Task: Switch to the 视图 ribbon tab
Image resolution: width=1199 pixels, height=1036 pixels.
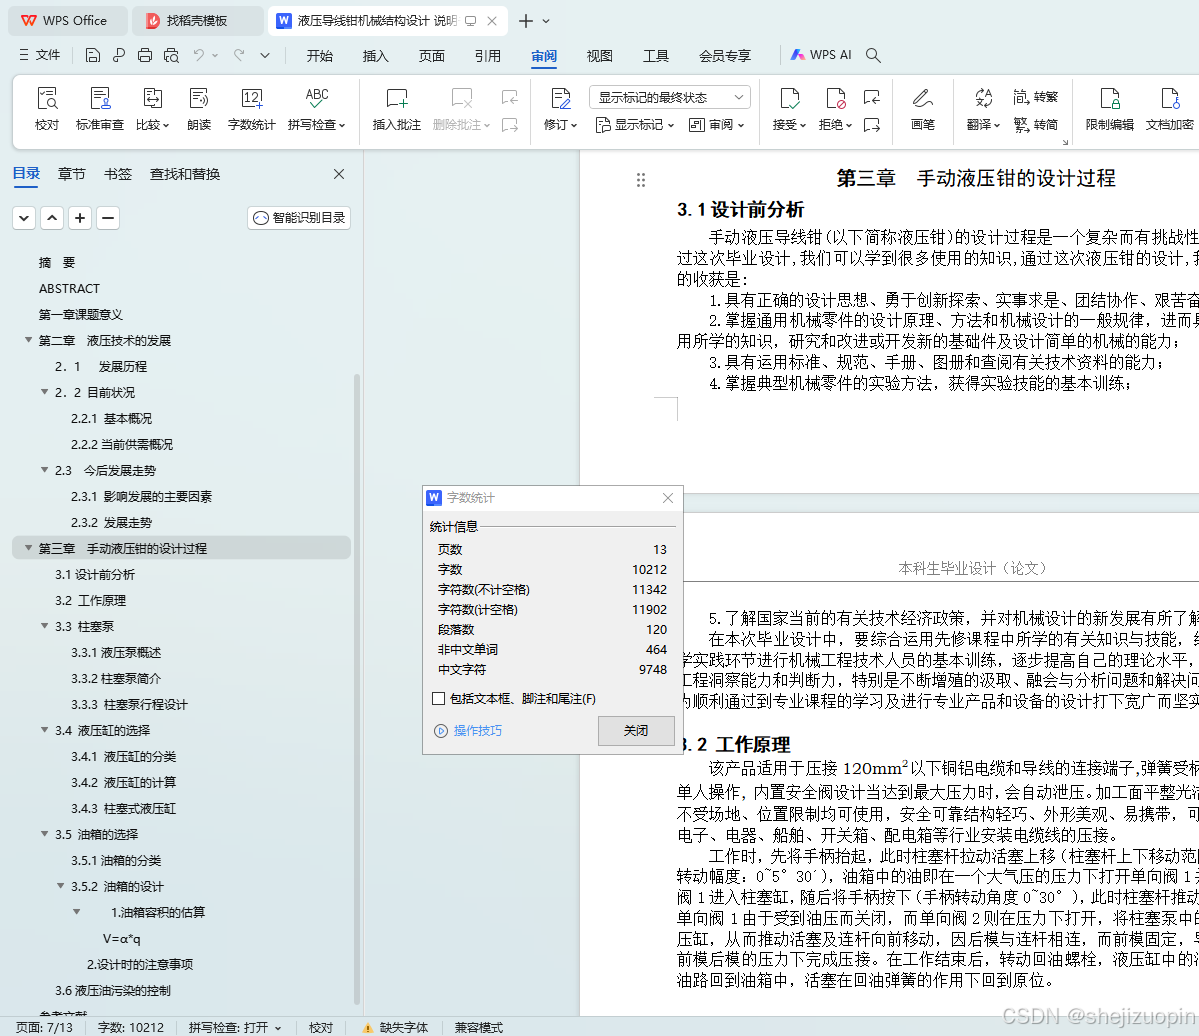Action: [x=600, y=56]
